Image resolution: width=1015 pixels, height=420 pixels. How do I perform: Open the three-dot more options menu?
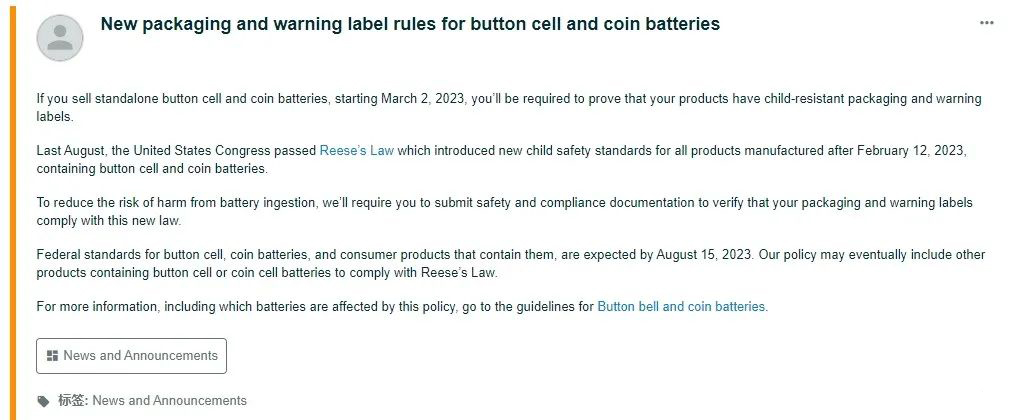[x=987, y=23]
